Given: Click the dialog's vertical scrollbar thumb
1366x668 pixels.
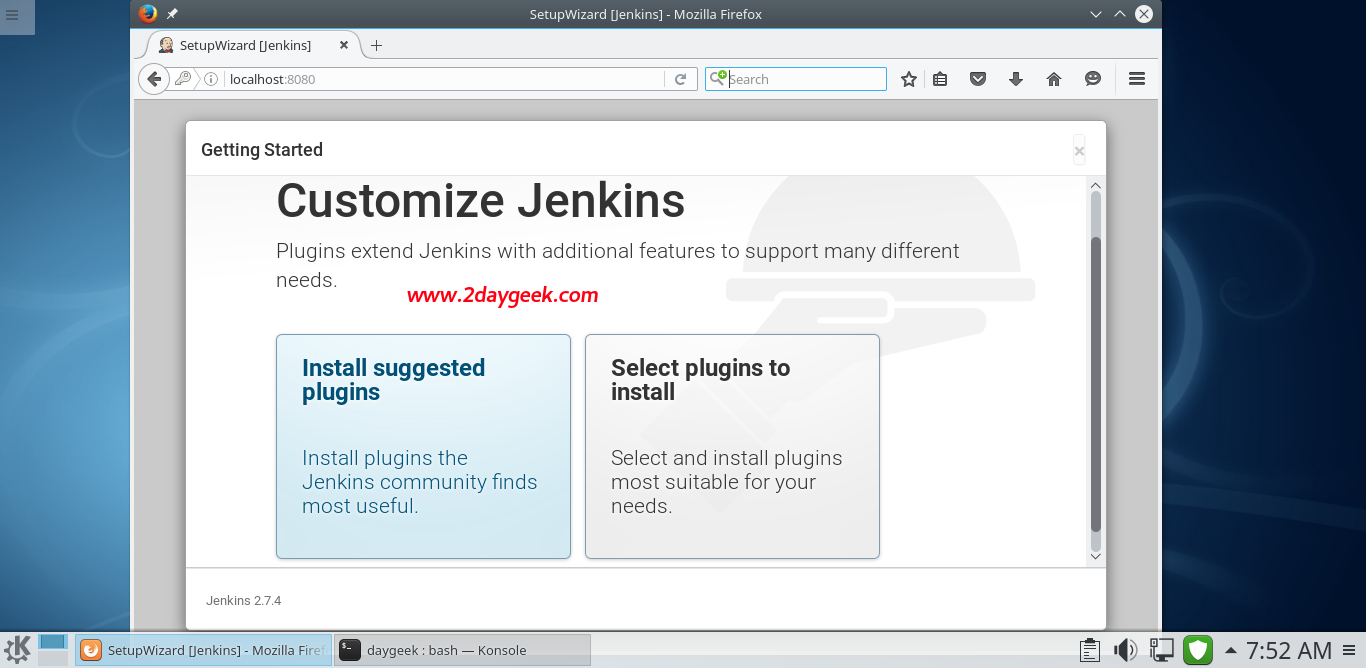Looking at the screenshot, I should 1095,384.
